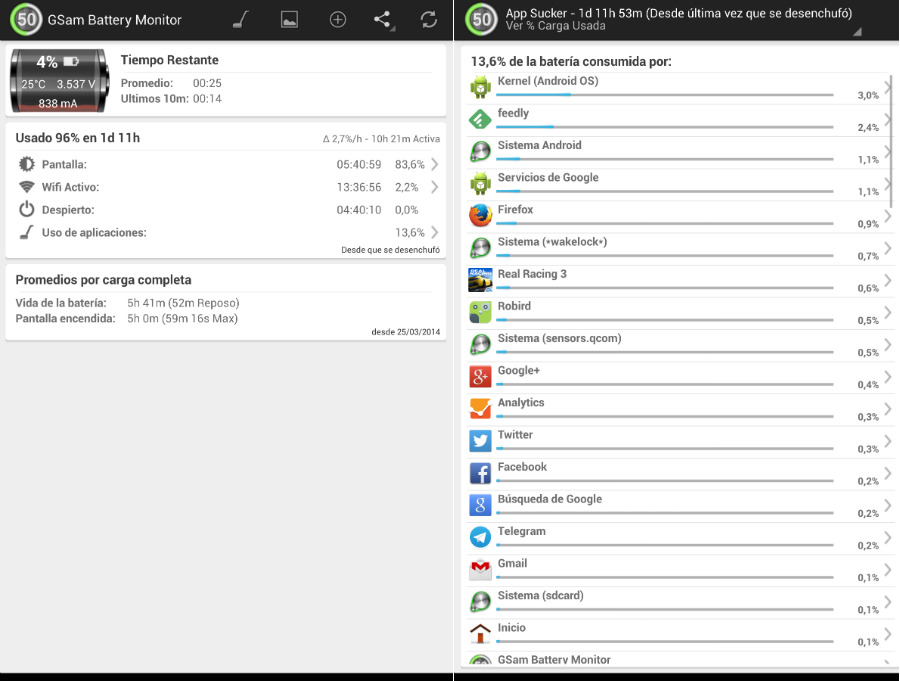Tap the Telegram app icon
This screenshot has width=900, height=681.
click(x=480, y=537)
